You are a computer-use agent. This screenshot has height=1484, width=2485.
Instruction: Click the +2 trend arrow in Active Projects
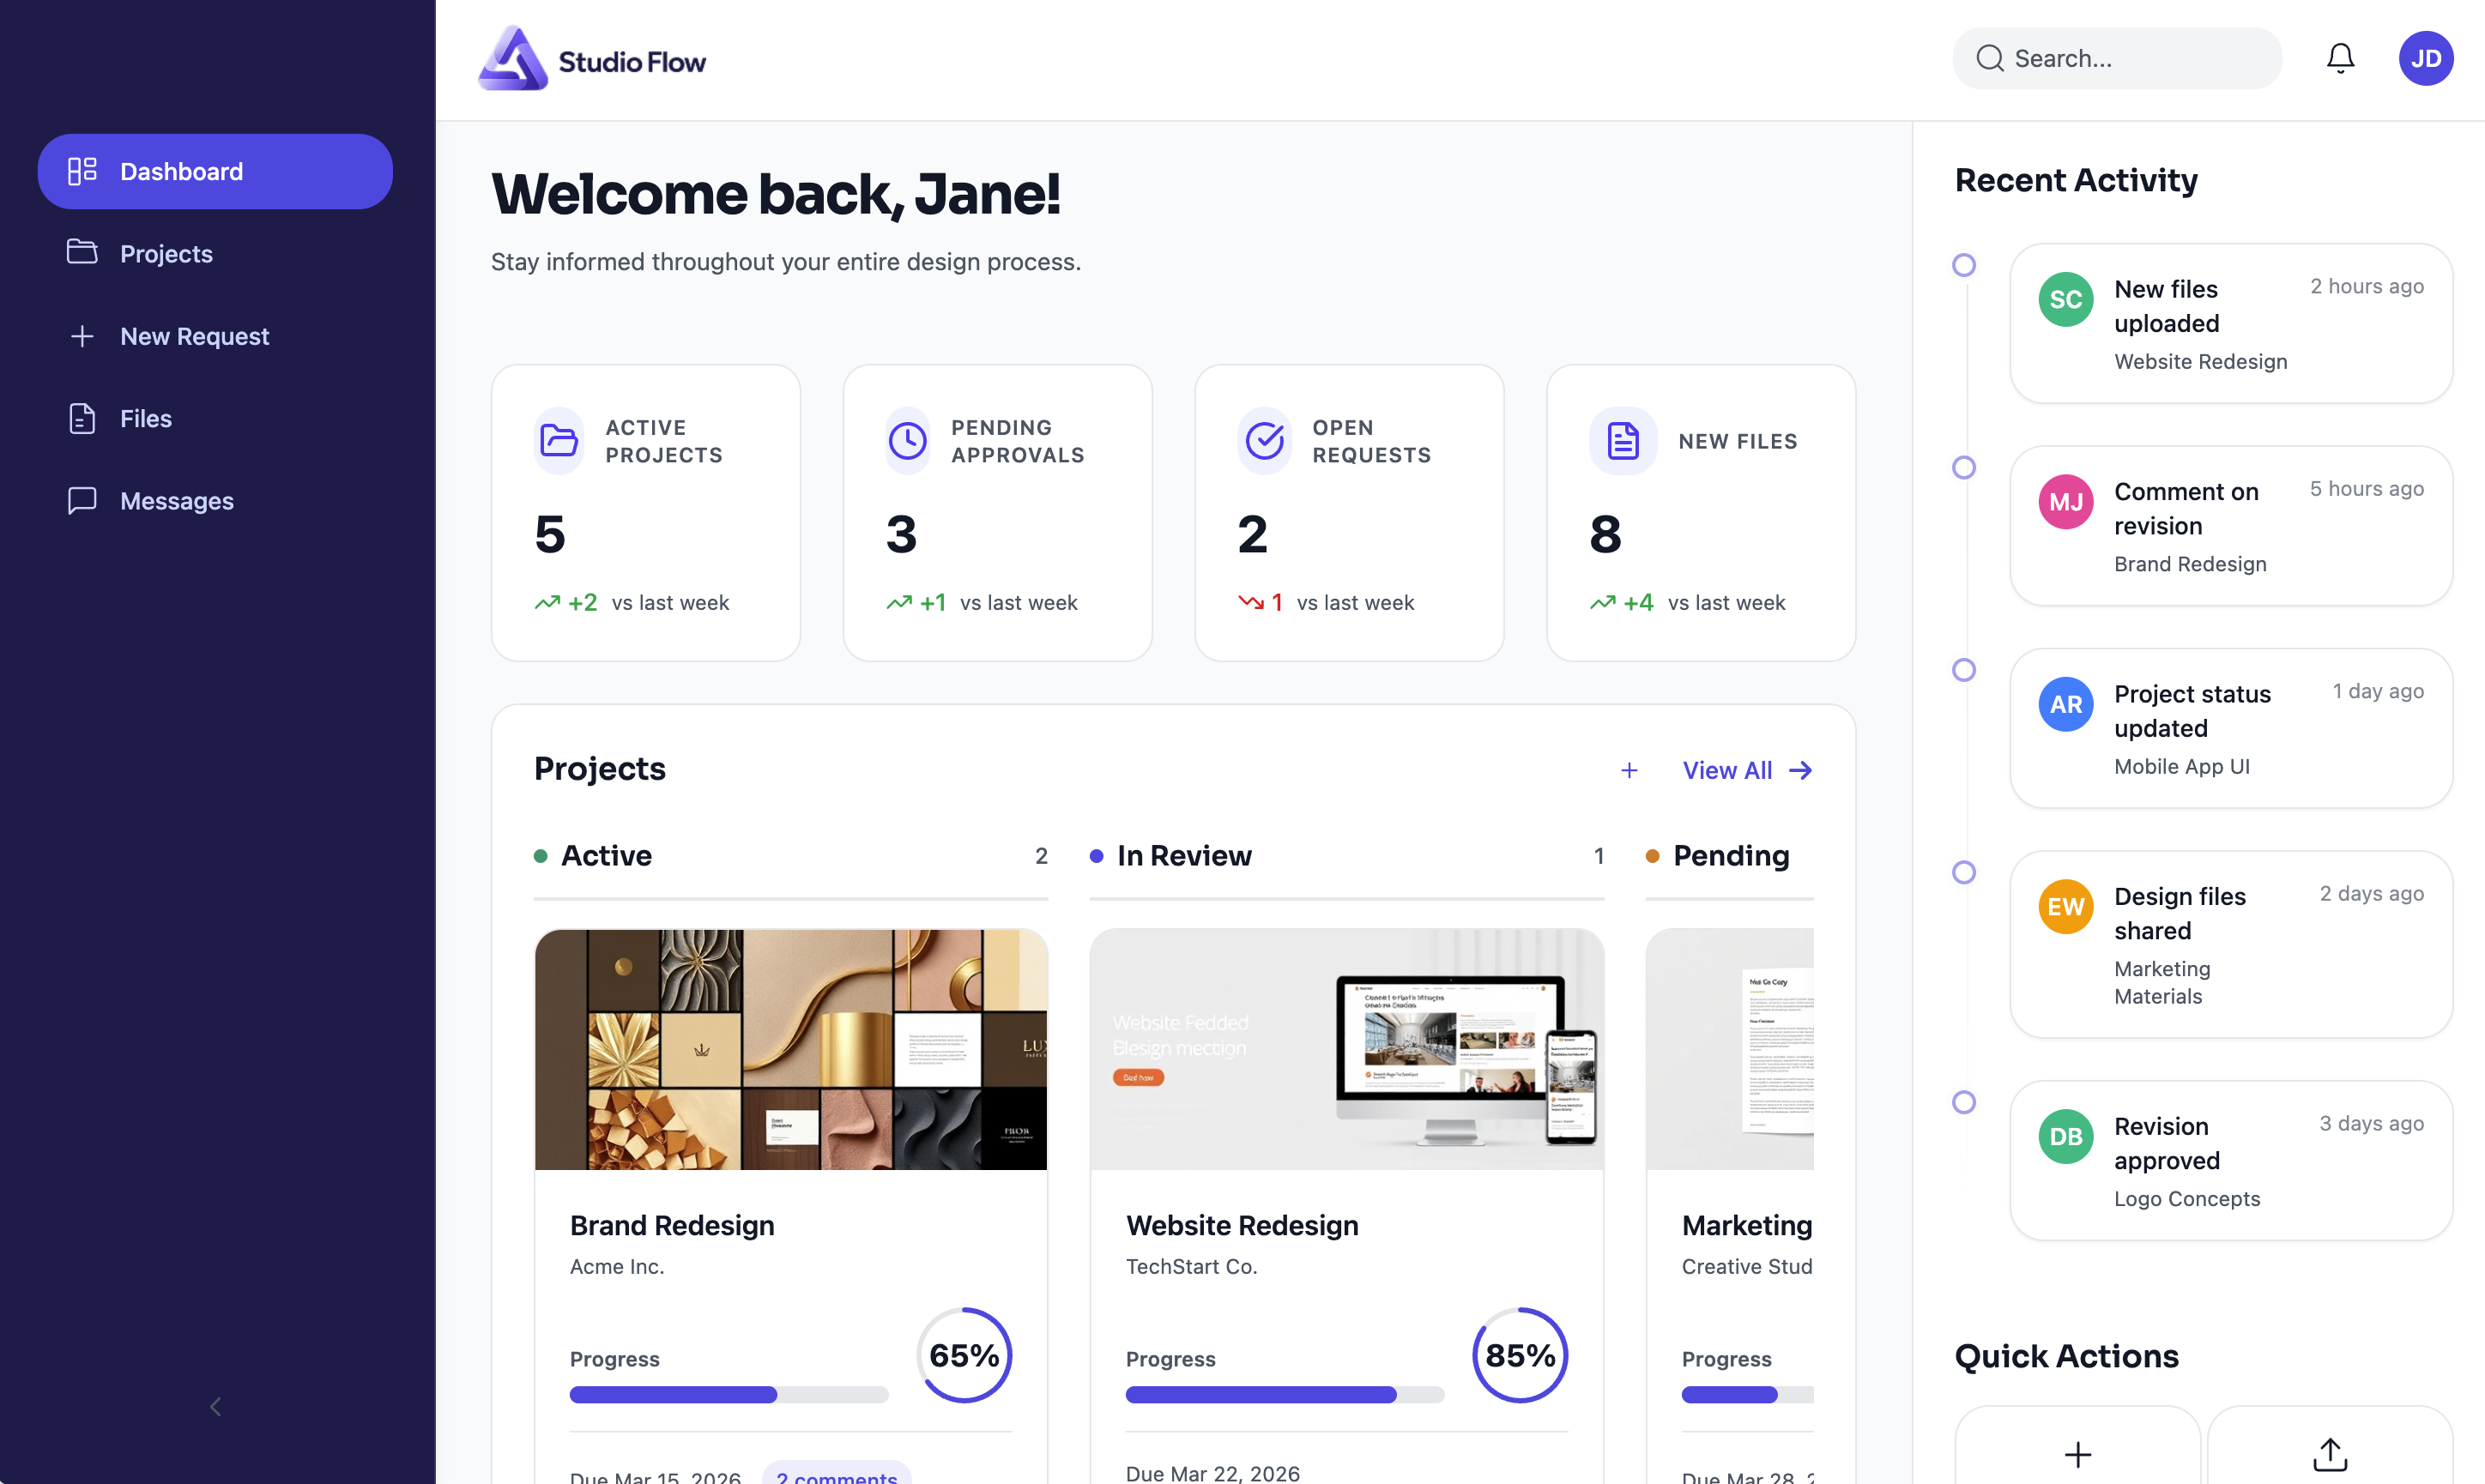547,602
